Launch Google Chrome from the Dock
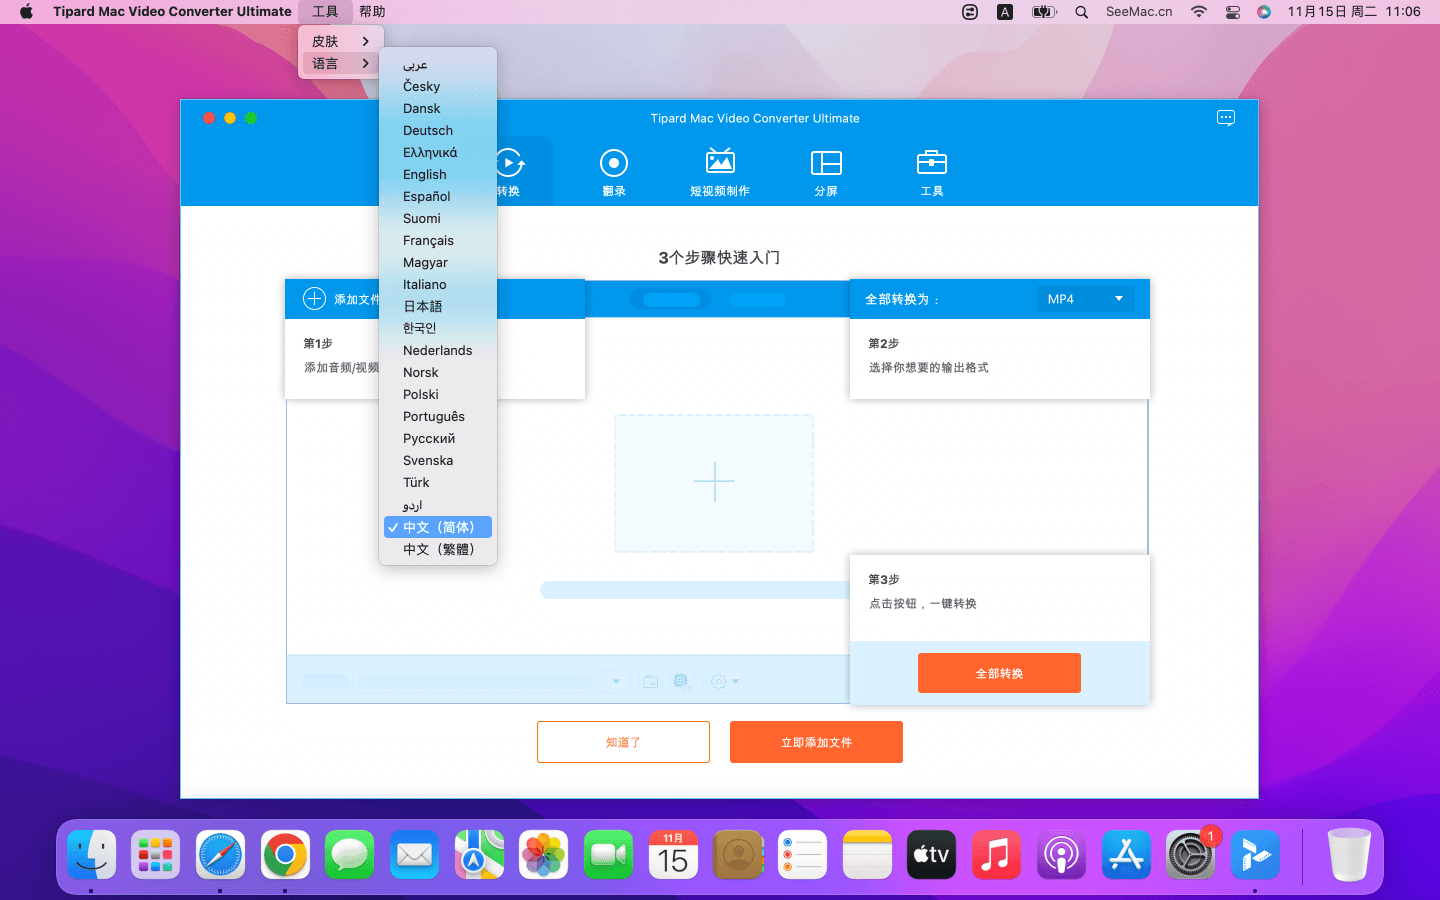The width and height of the screenshot is (1440, 900). [285, 855]
